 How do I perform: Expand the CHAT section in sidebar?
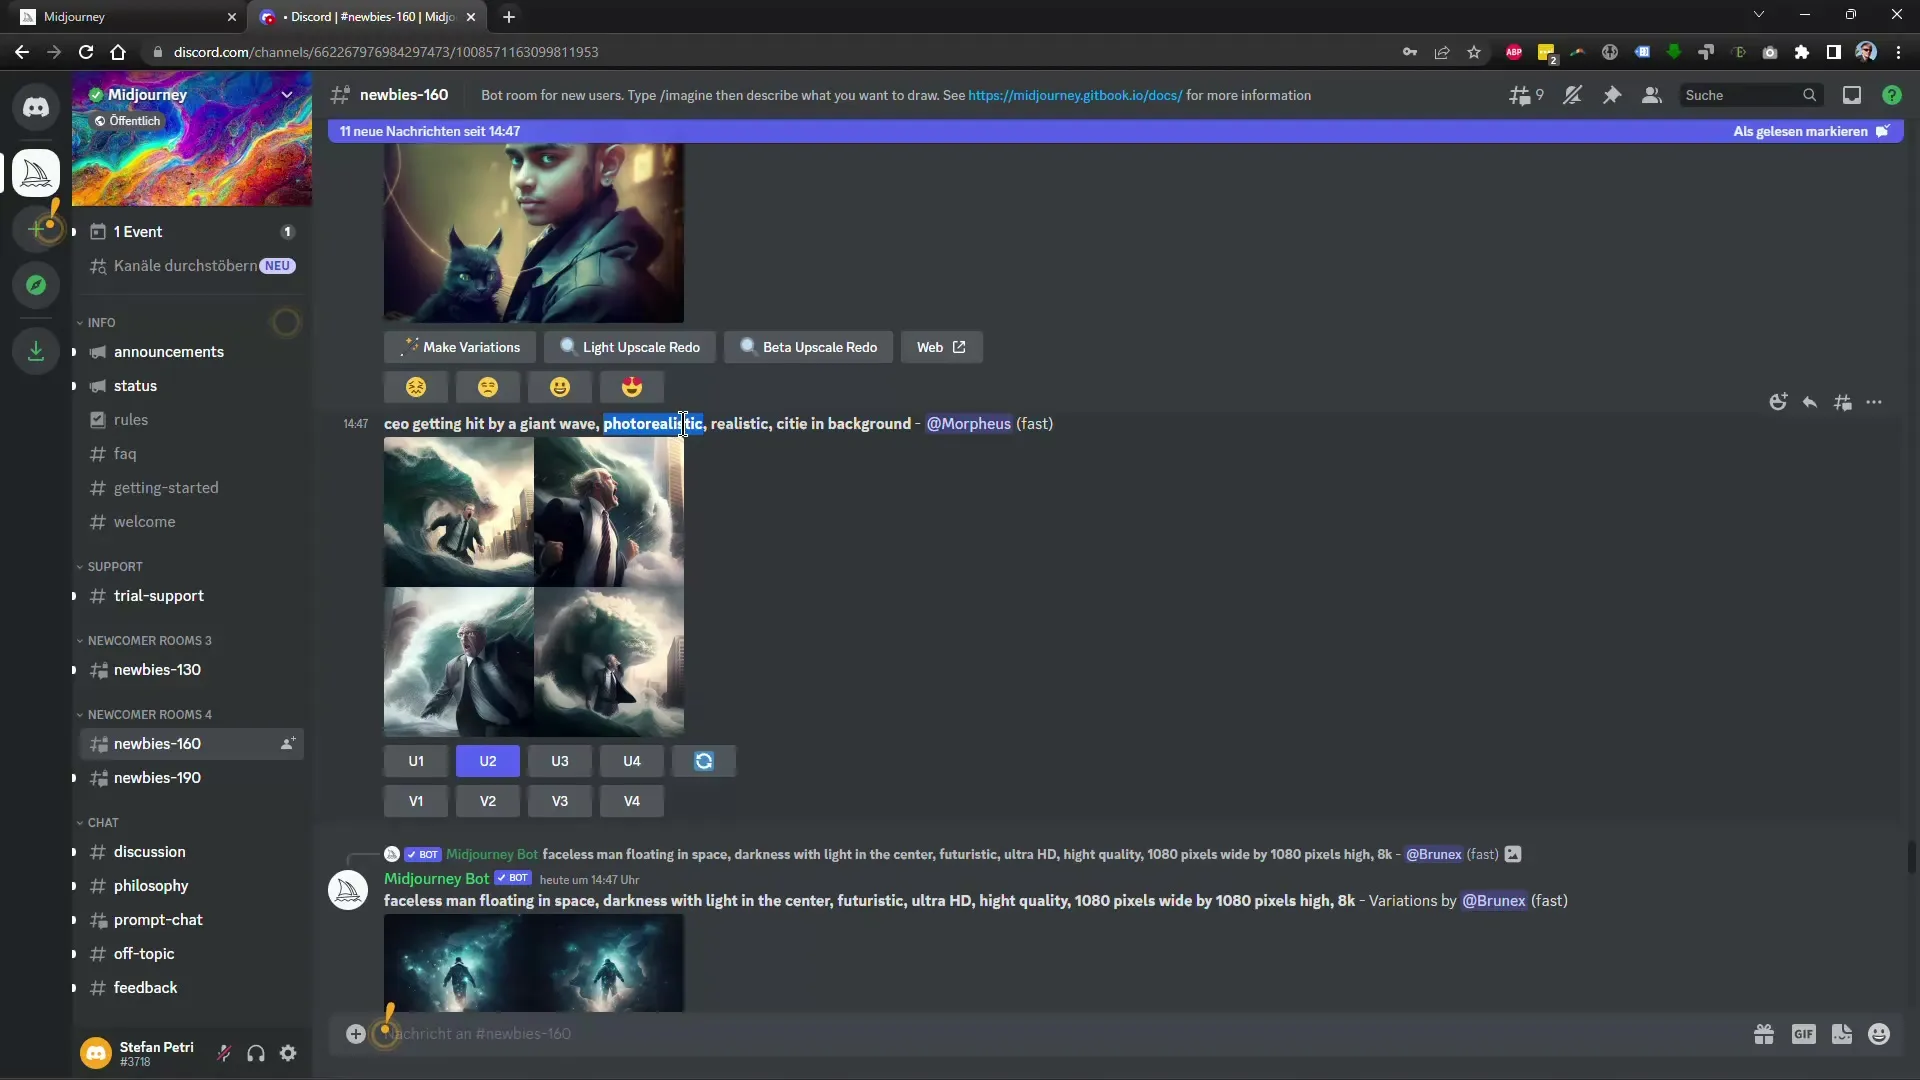point(102,822)
